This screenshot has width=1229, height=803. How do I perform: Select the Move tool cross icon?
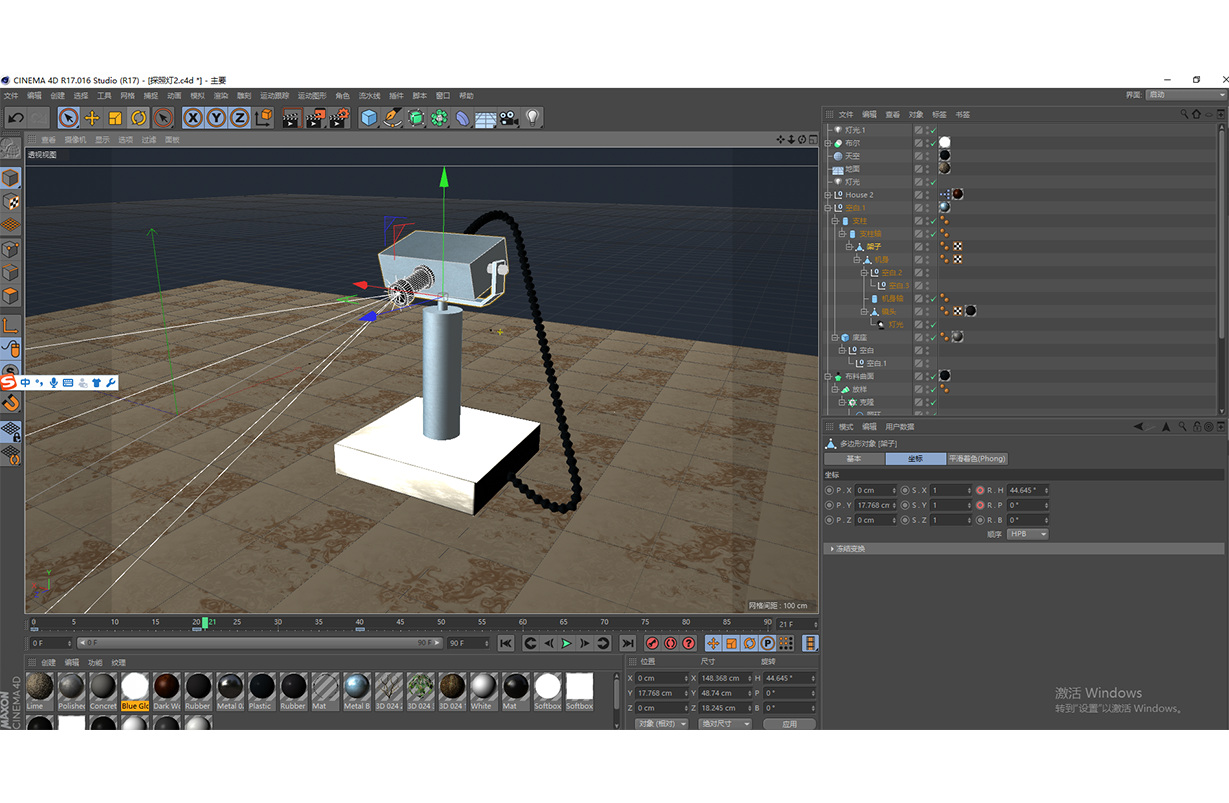(92, 118)
